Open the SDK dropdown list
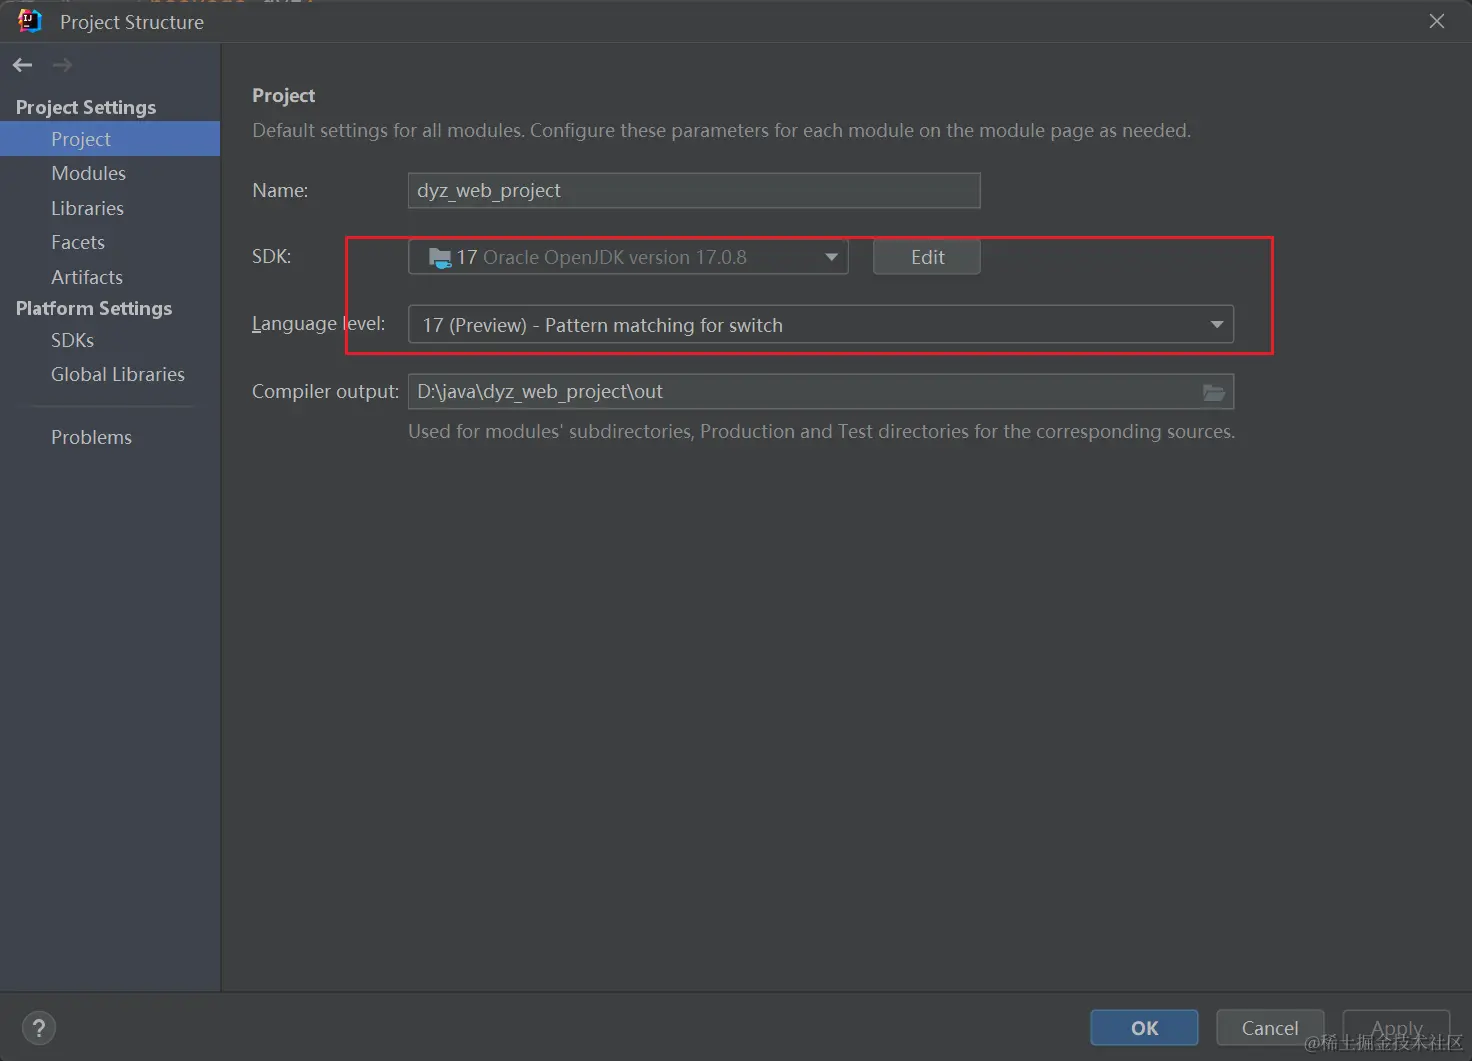1472x1061 pixels. click(628, 257)
